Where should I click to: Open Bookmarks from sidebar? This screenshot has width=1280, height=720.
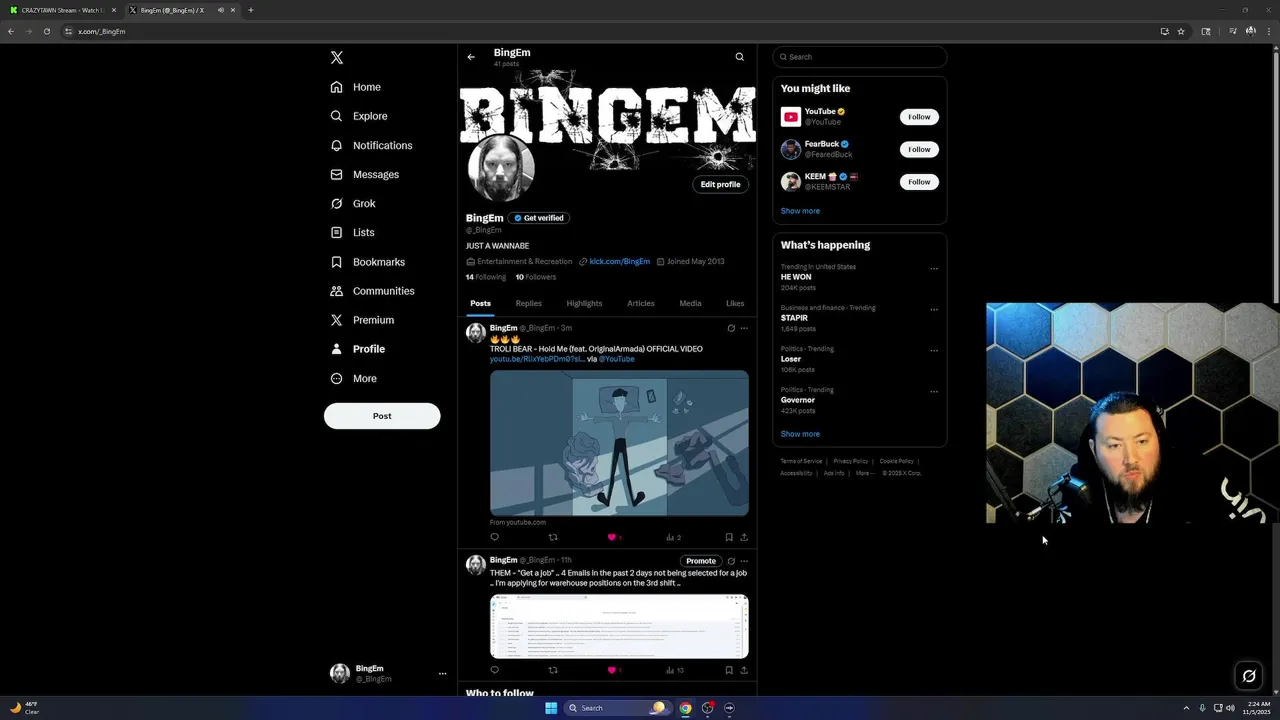tap(367, 262)
